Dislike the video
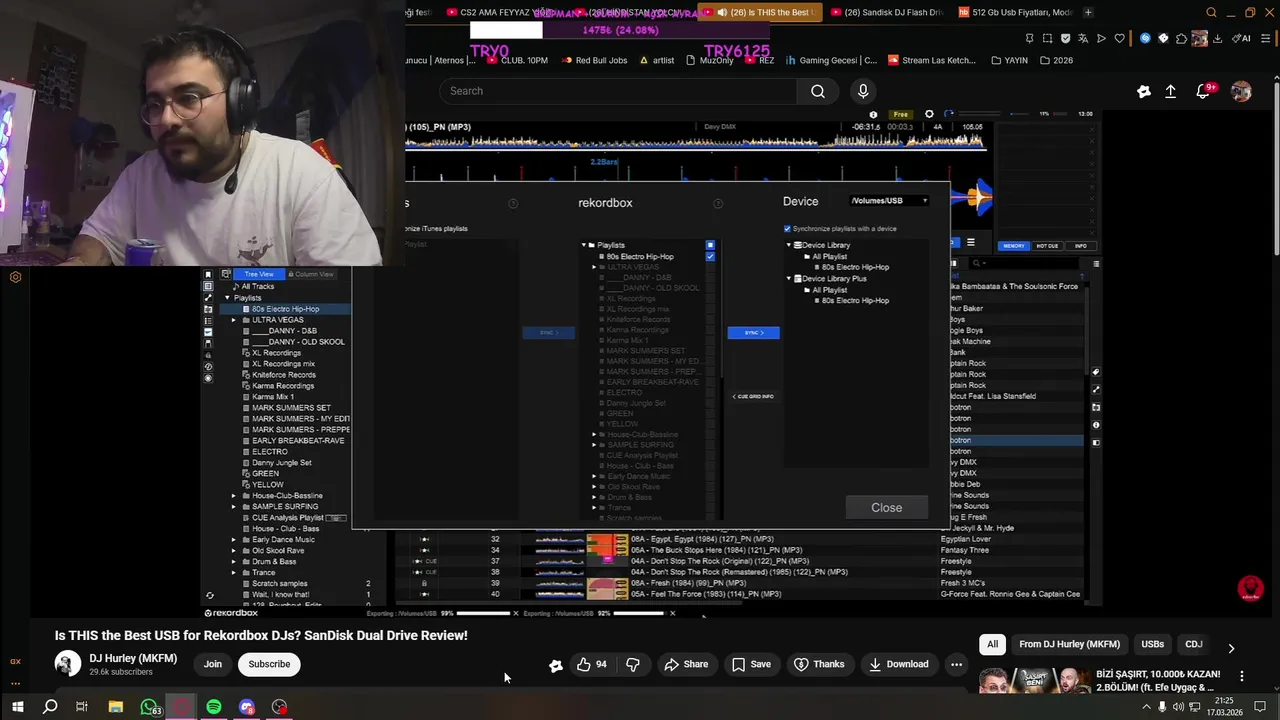This screenshot has height=720, width=1280. [632, 664]
